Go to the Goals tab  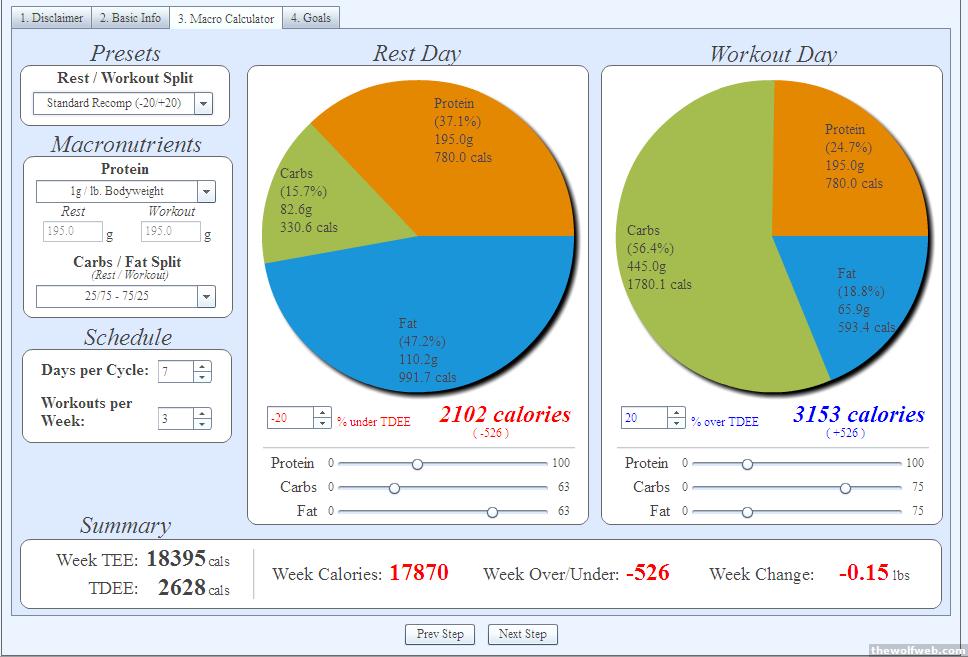[x=312, y=18]
